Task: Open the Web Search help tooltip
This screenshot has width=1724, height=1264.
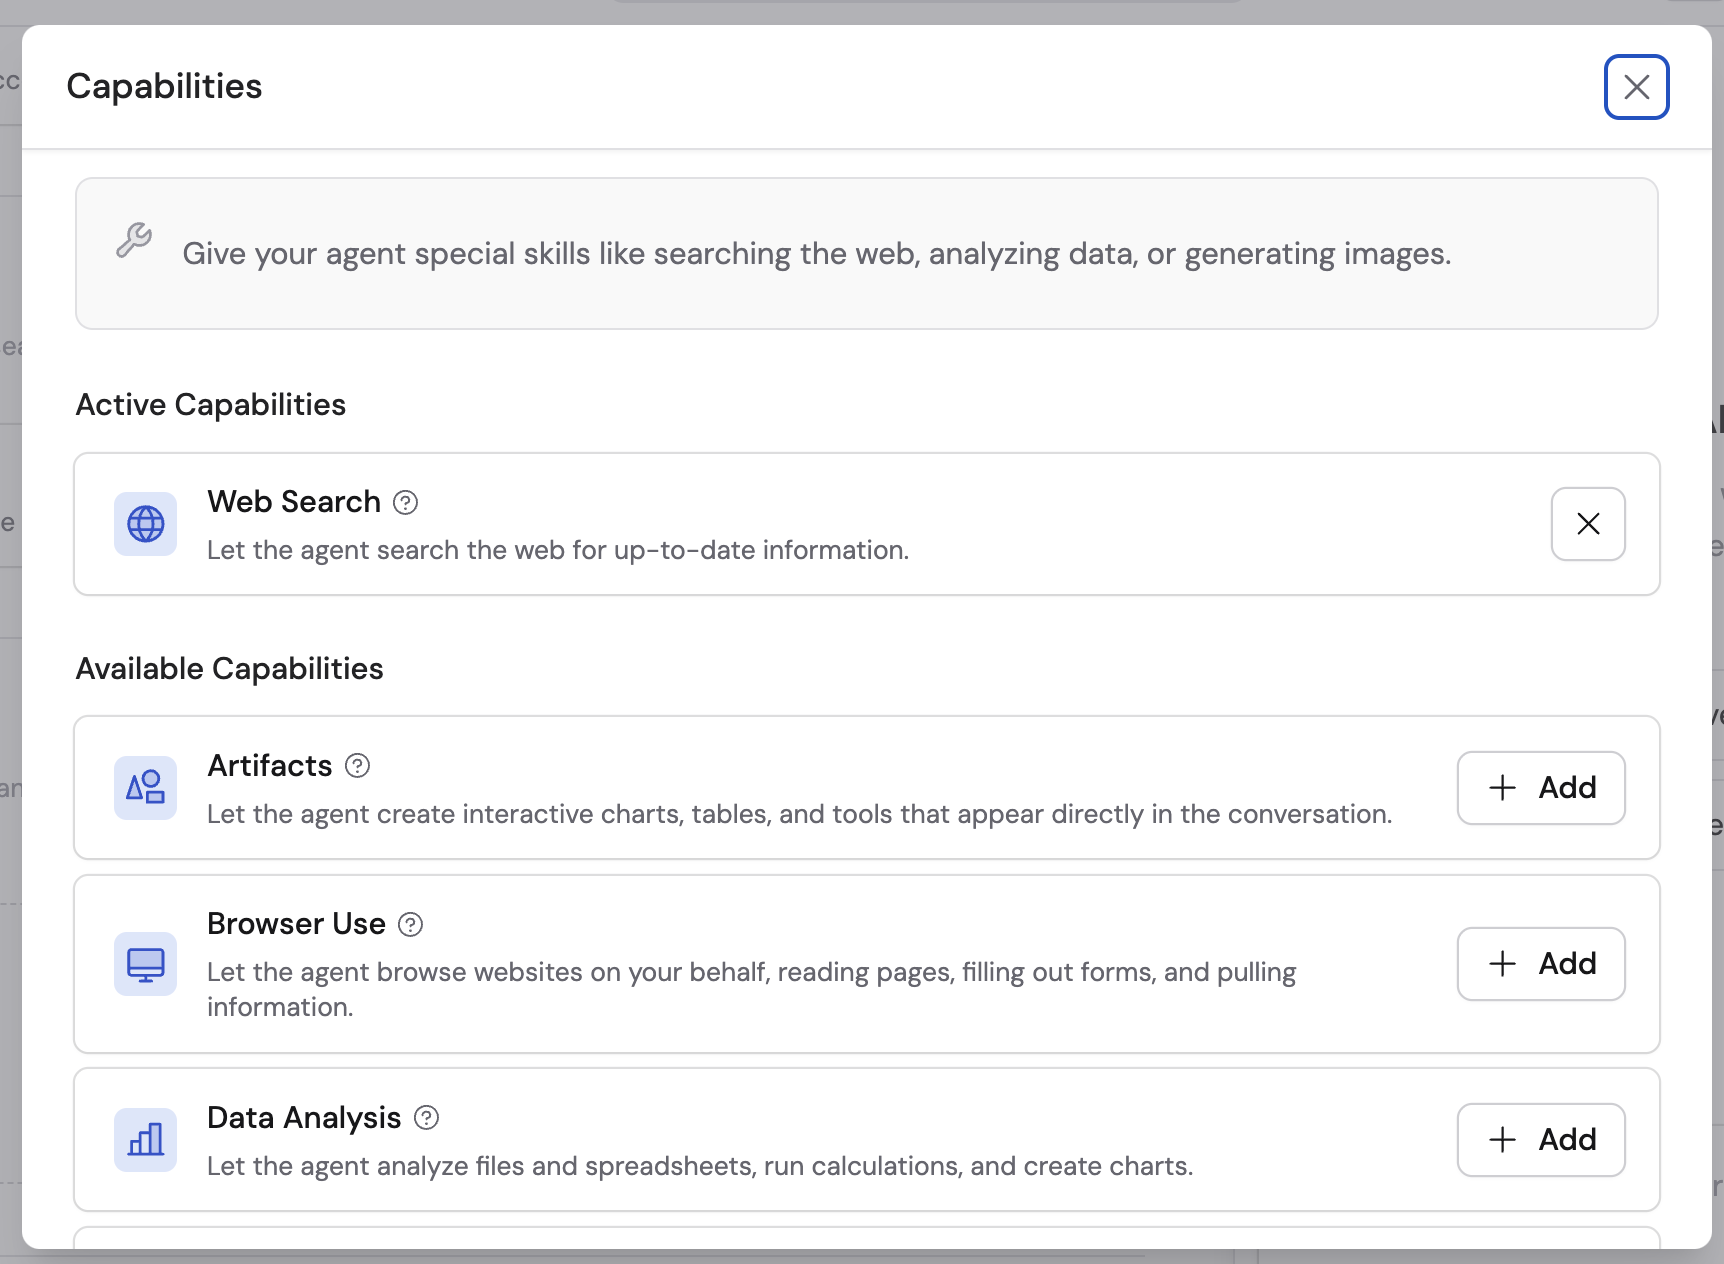Action: pyautogui.click(x=406, y=502)
